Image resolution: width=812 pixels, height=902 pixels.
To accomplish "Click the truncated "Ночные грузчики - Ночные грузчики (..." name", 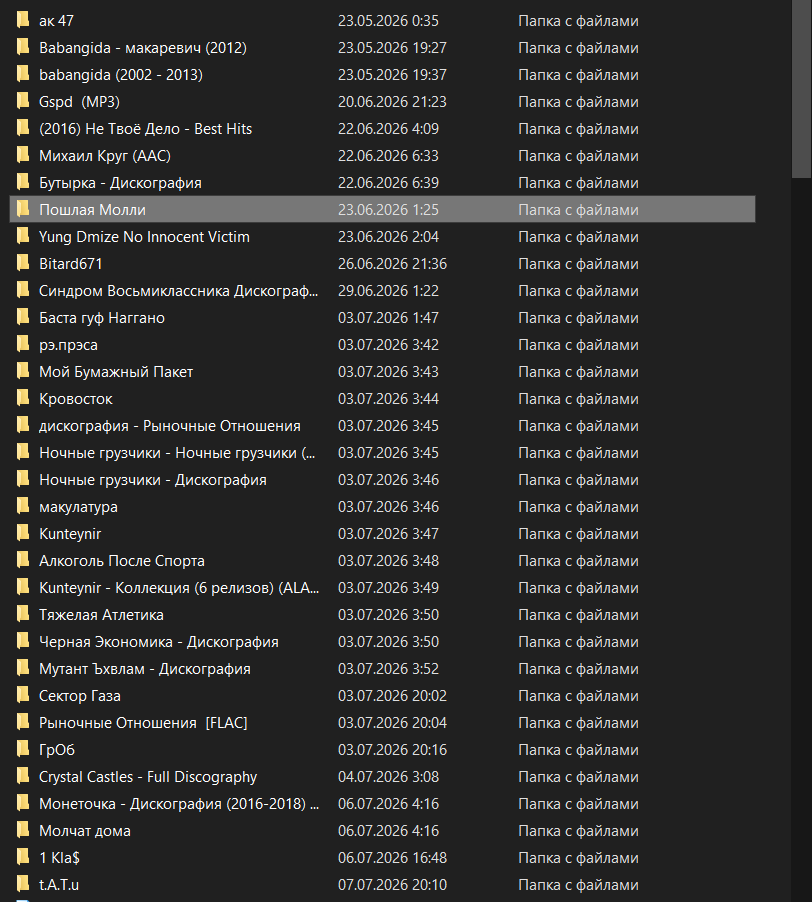I will tap(177, 453).
